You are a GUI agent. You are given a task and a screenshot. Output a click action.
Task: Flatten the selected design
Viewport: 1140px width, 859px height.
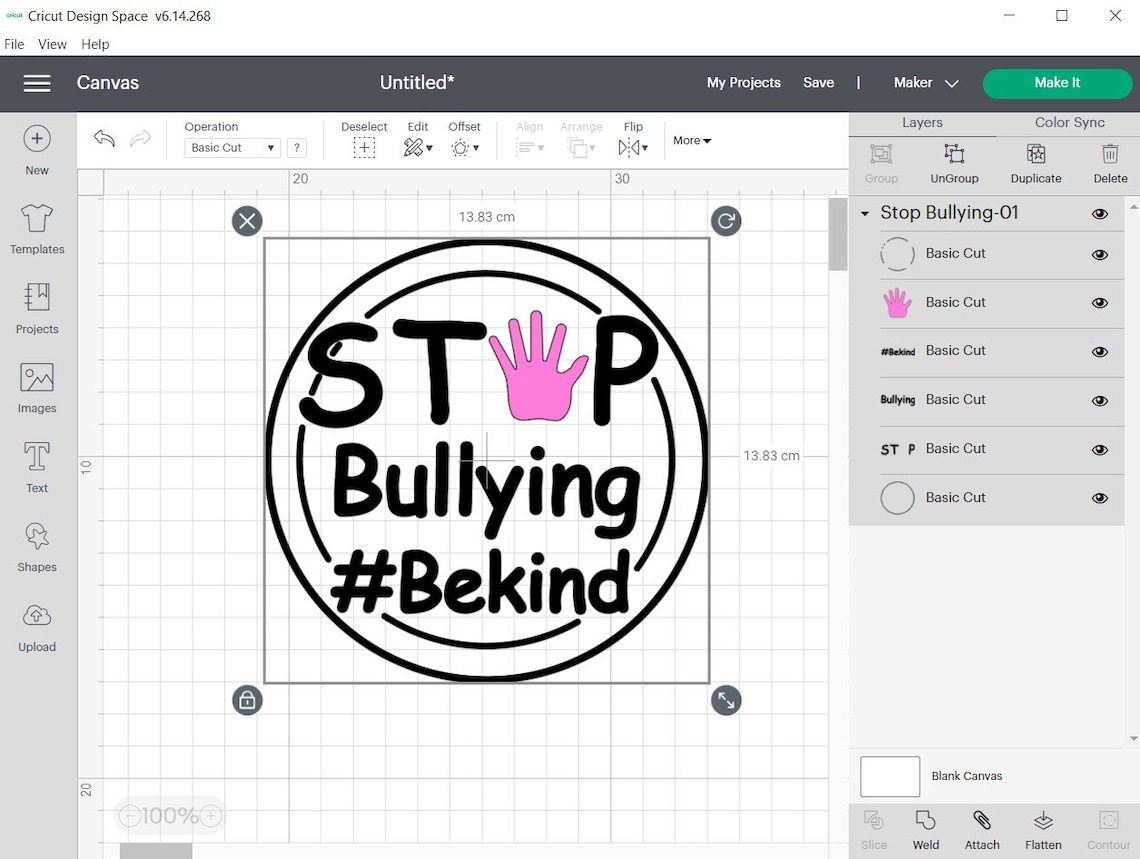1043,829
